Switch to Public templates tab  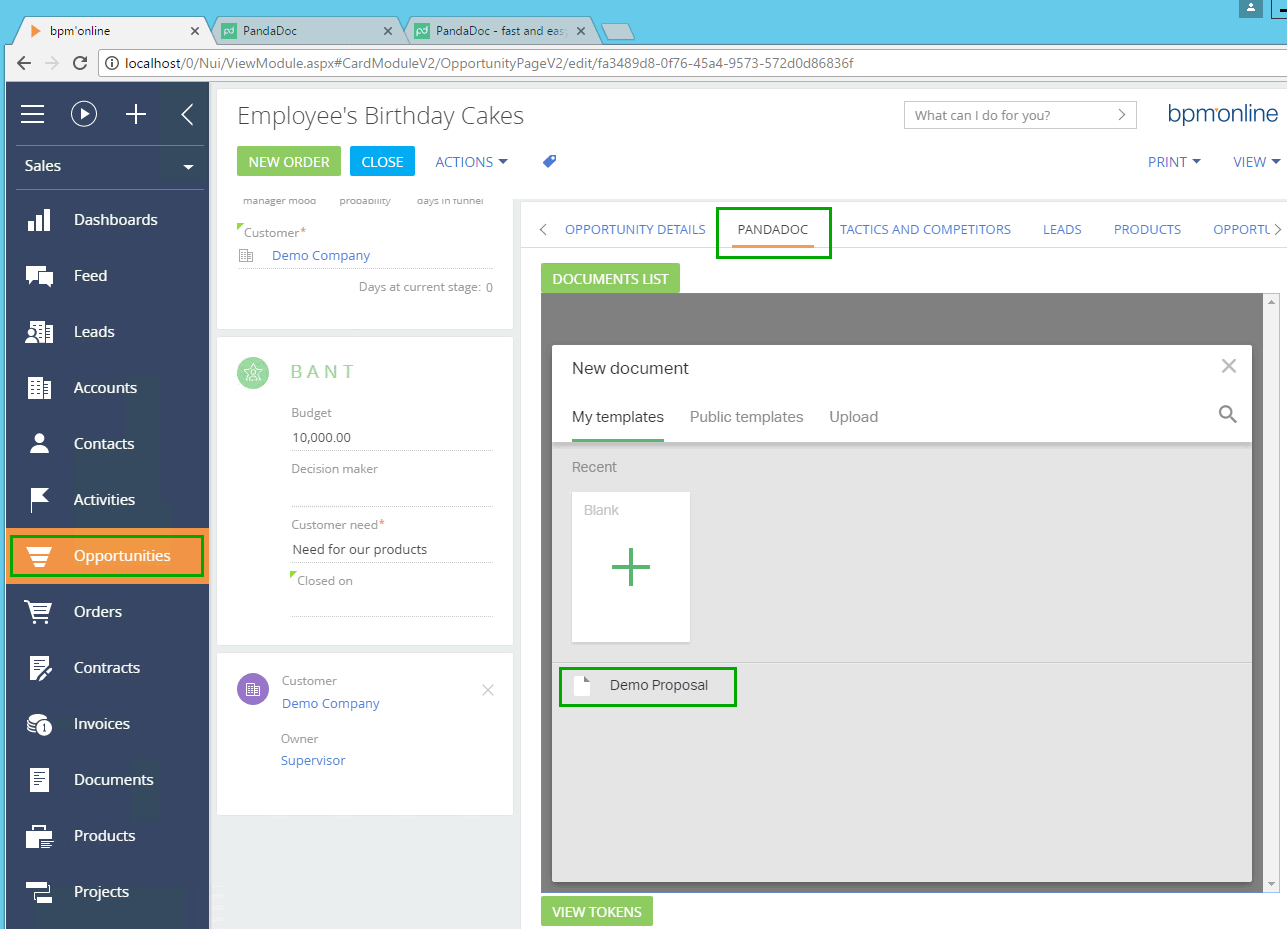(746, 417)
